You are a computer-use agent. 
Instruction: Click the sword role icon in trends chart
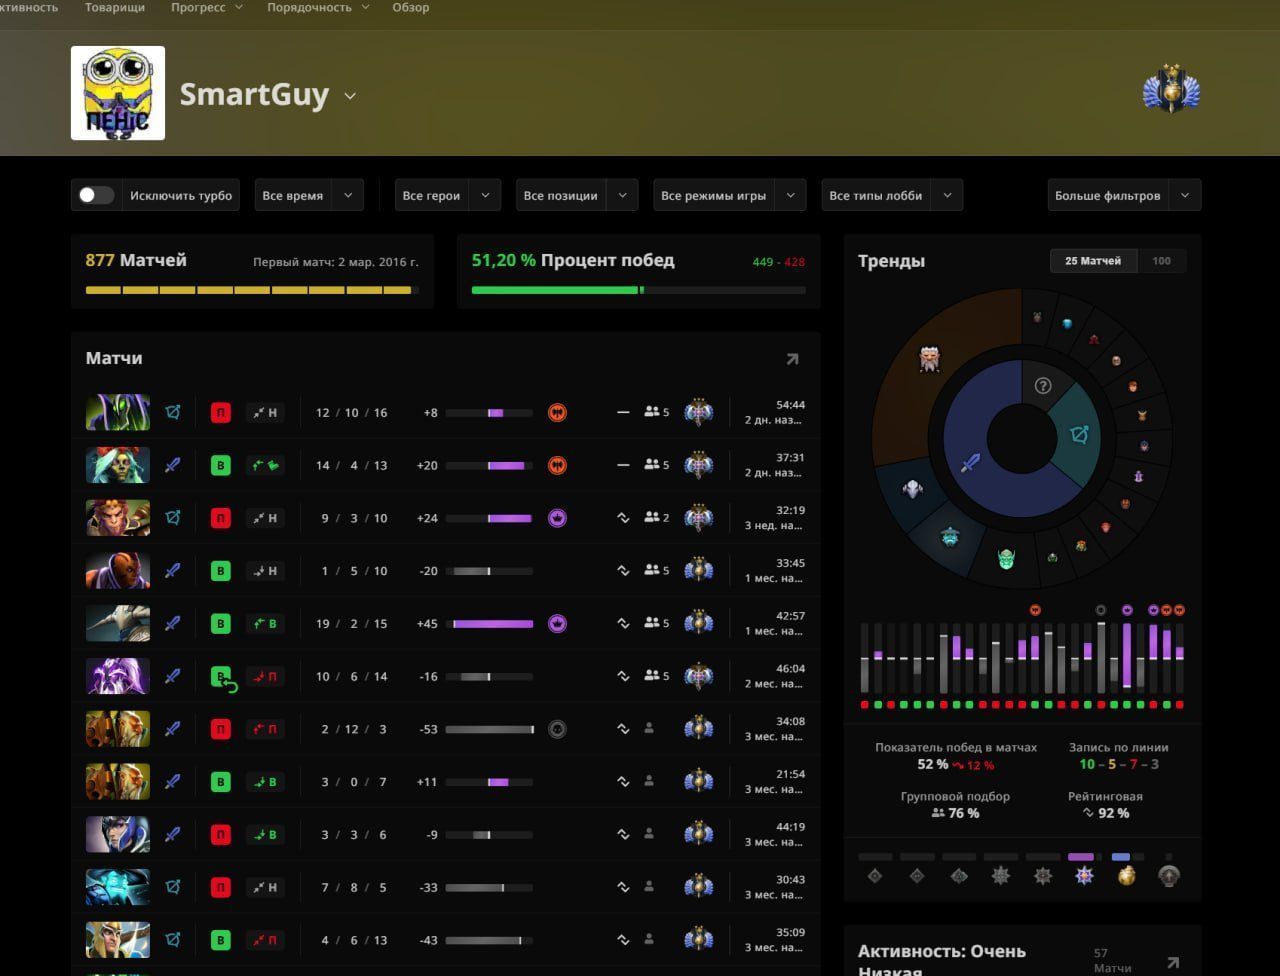coord(970,462)
